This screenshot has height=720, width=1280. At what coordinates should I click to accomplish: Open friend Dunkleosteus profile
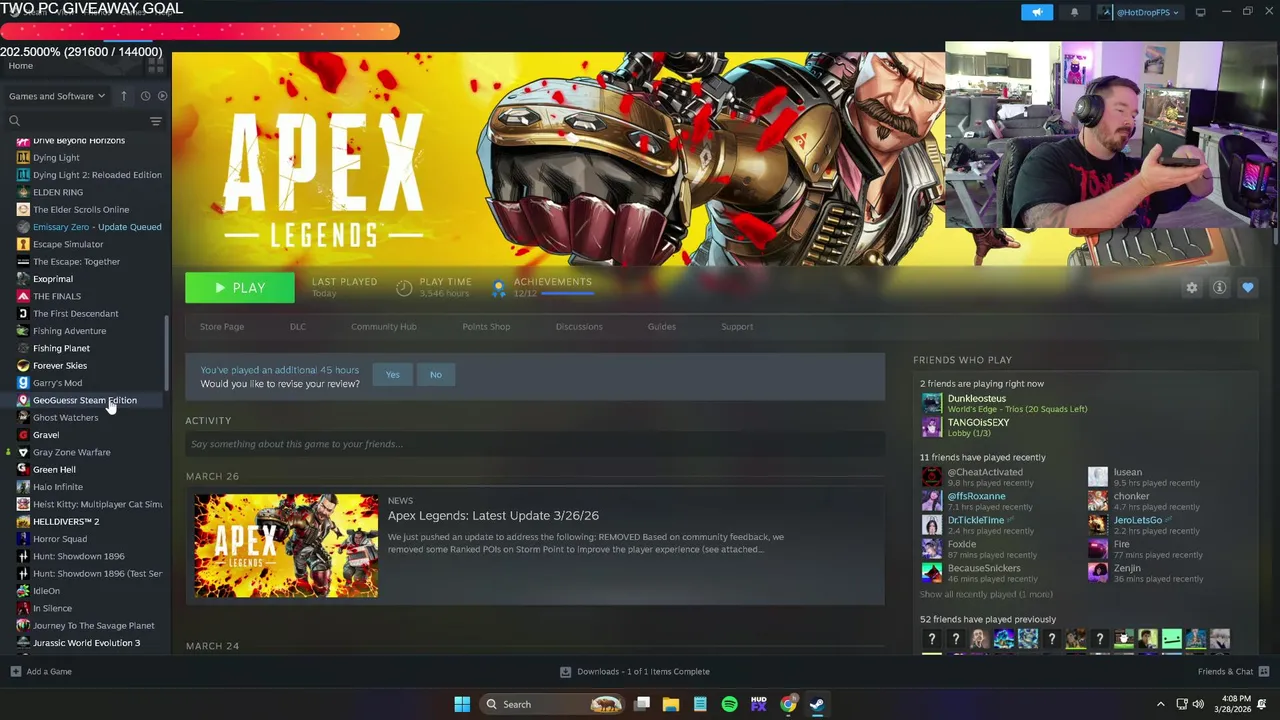point(976,399)
